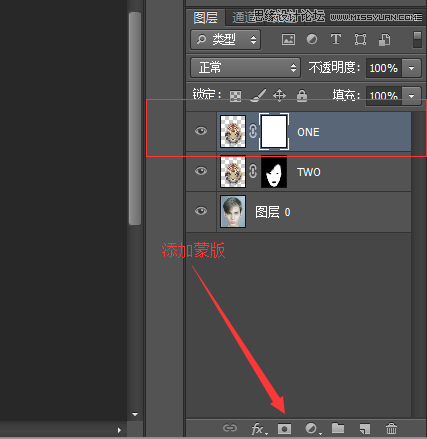
Task: Switch to the 通道 tab
Action: point(245,18)
